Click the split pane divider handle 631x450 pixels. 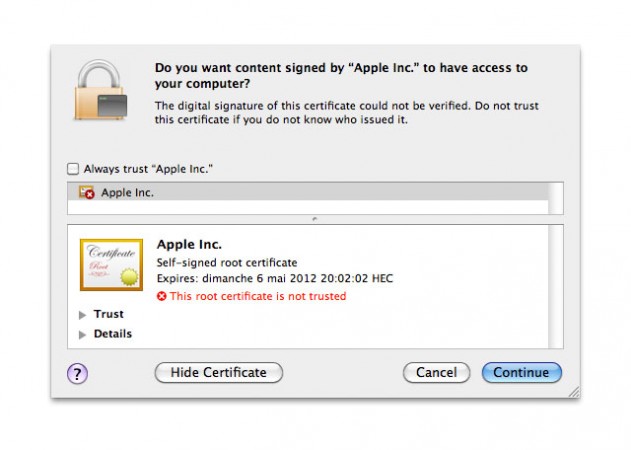tap(315, 219)
